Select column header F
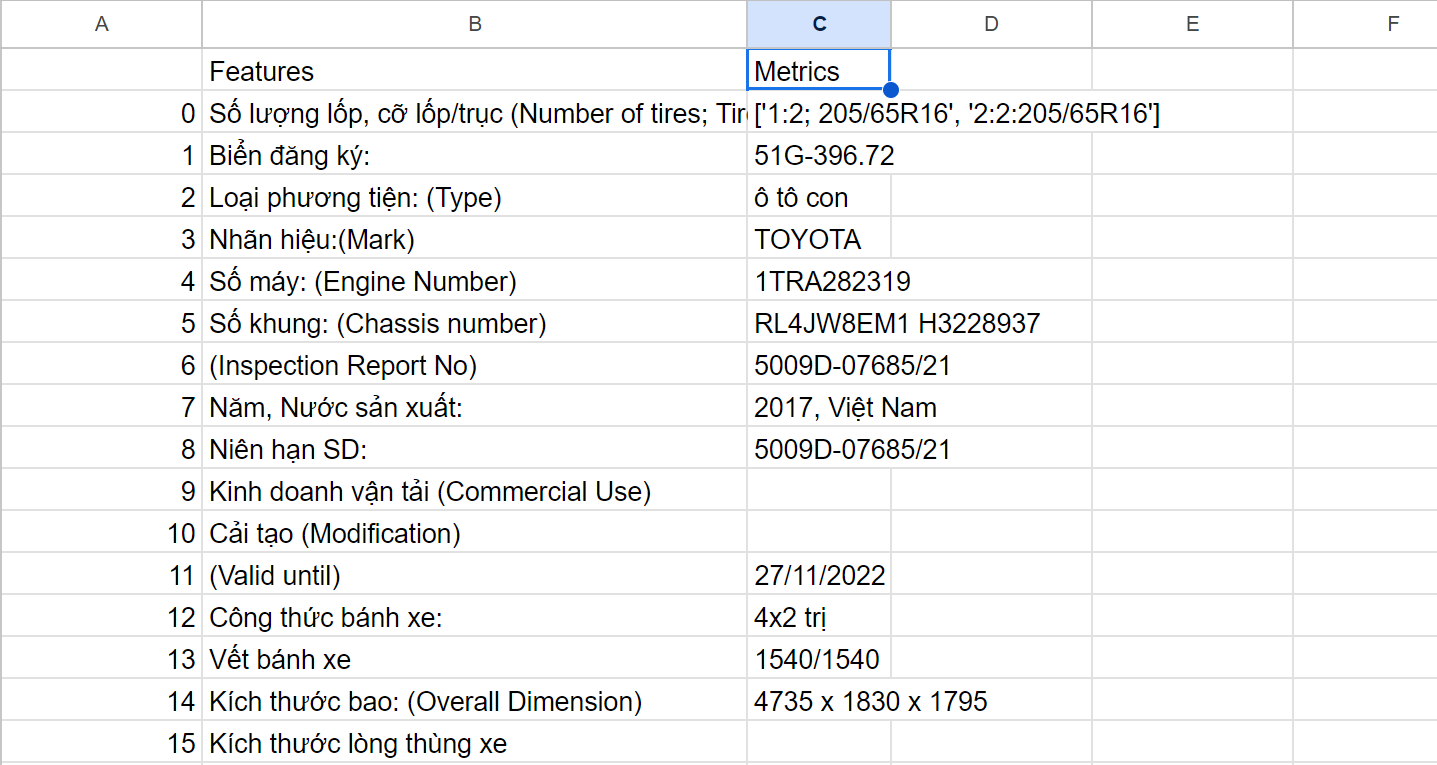The height and width of the screenshot is (765, 1437). point(1392,24)
